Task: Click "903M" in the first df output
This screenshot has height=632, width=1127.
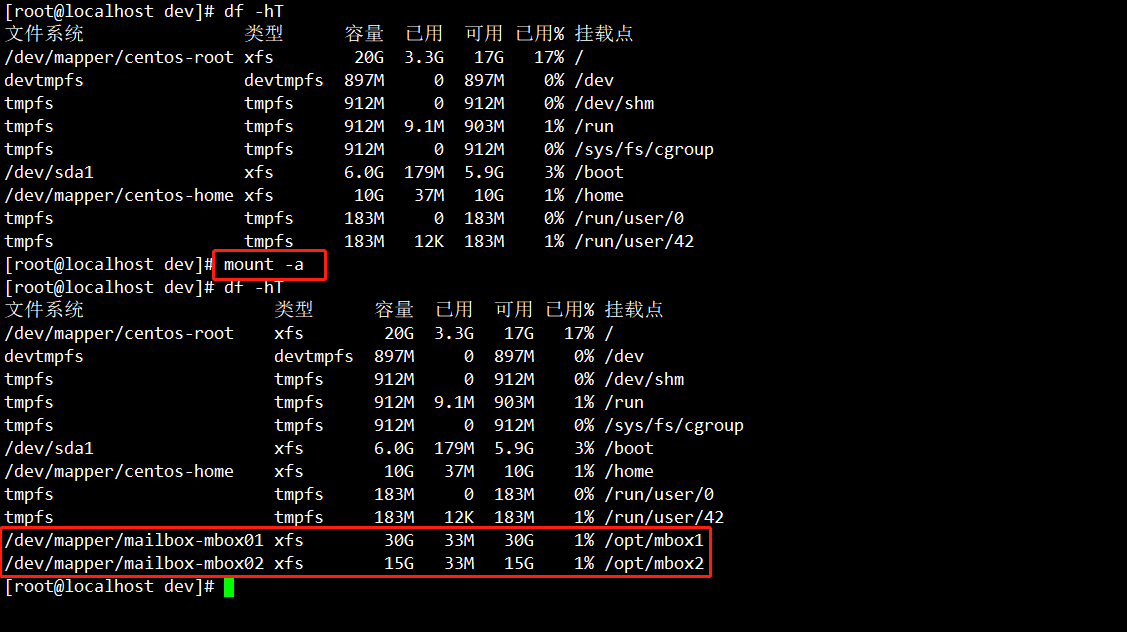Action: 483,127
